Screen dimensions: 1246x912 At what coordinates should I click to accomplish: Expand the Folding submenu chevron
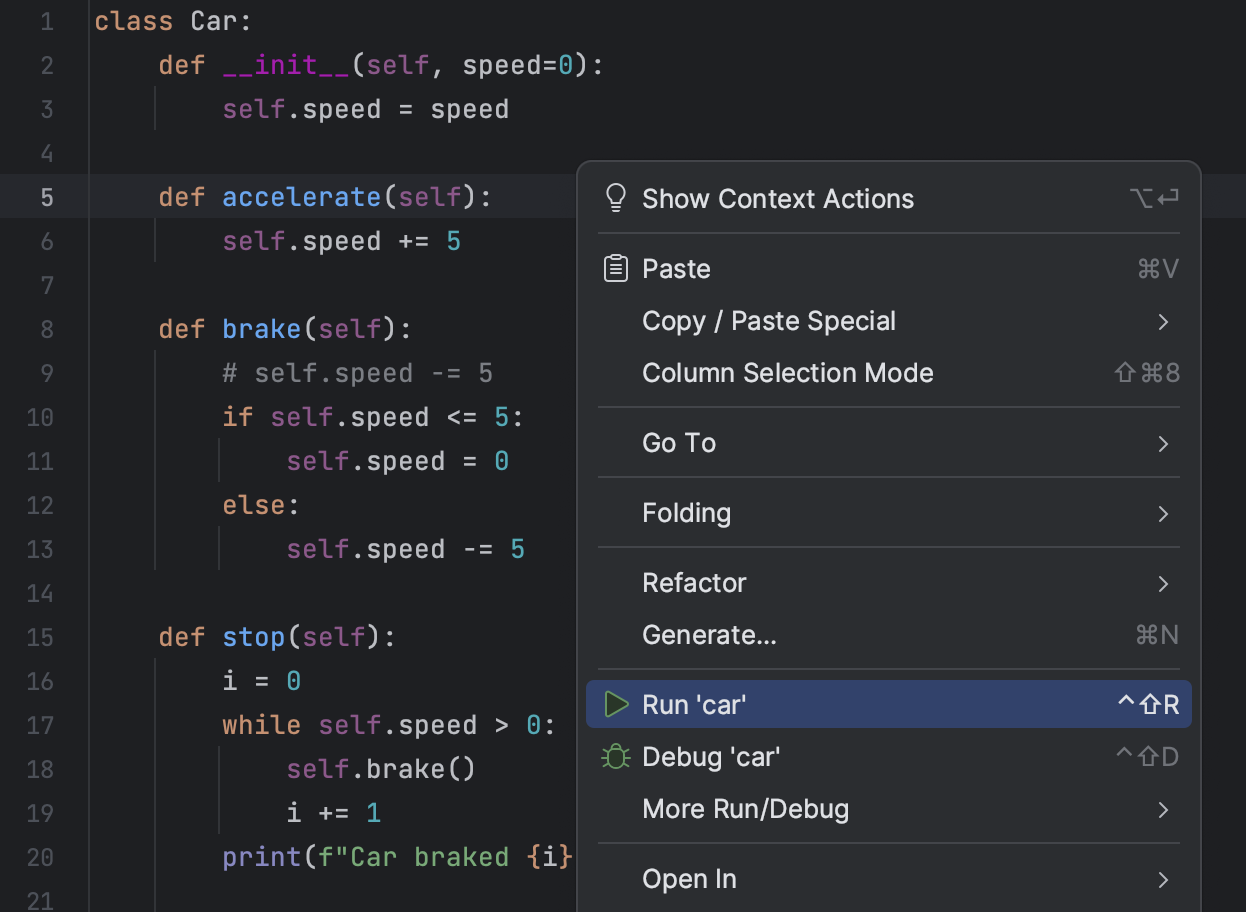[x=1163, y=514]
